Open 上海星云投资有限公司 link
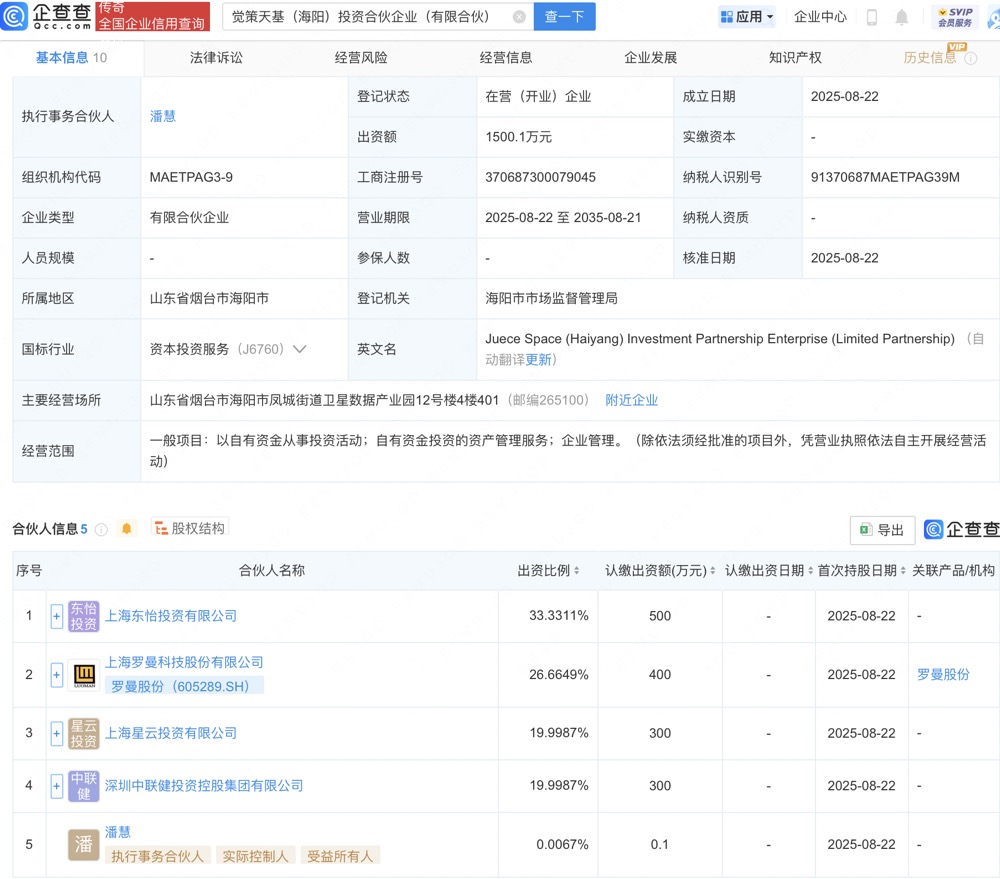 [x=171, y=734]
